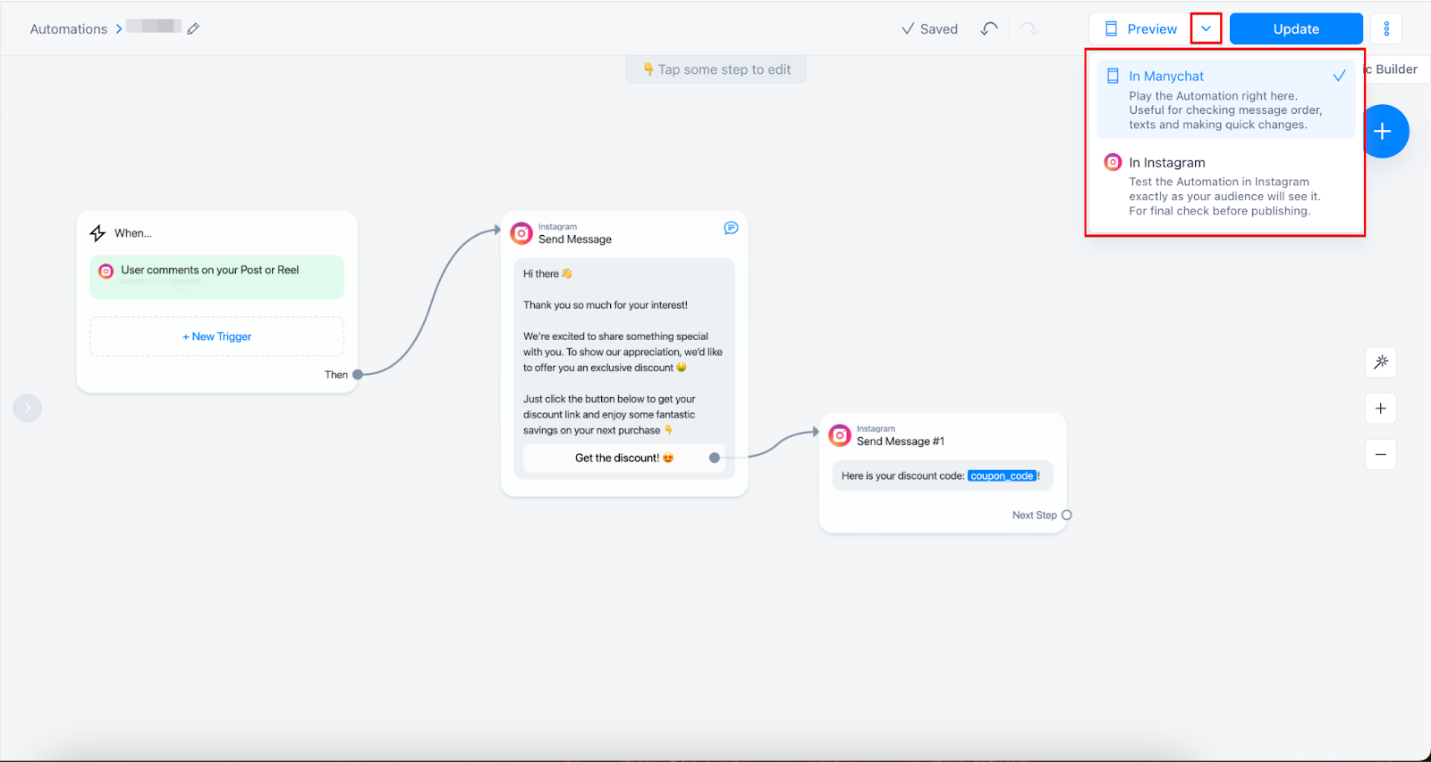1431x762 pixels.
Task: Click the comment icon on Send Message
Action: (731, 228)
